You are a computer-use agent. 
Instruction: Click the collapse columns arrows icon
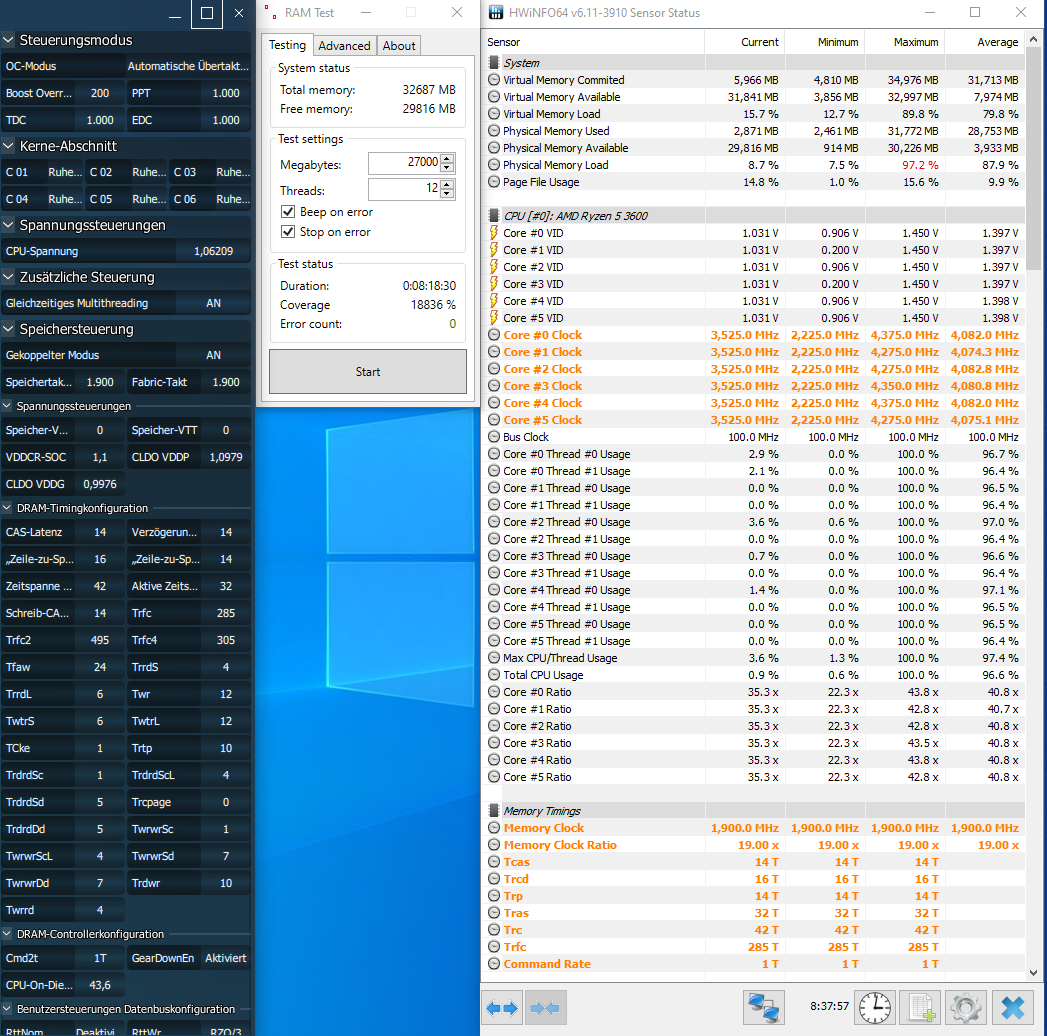coord(546,1008)
